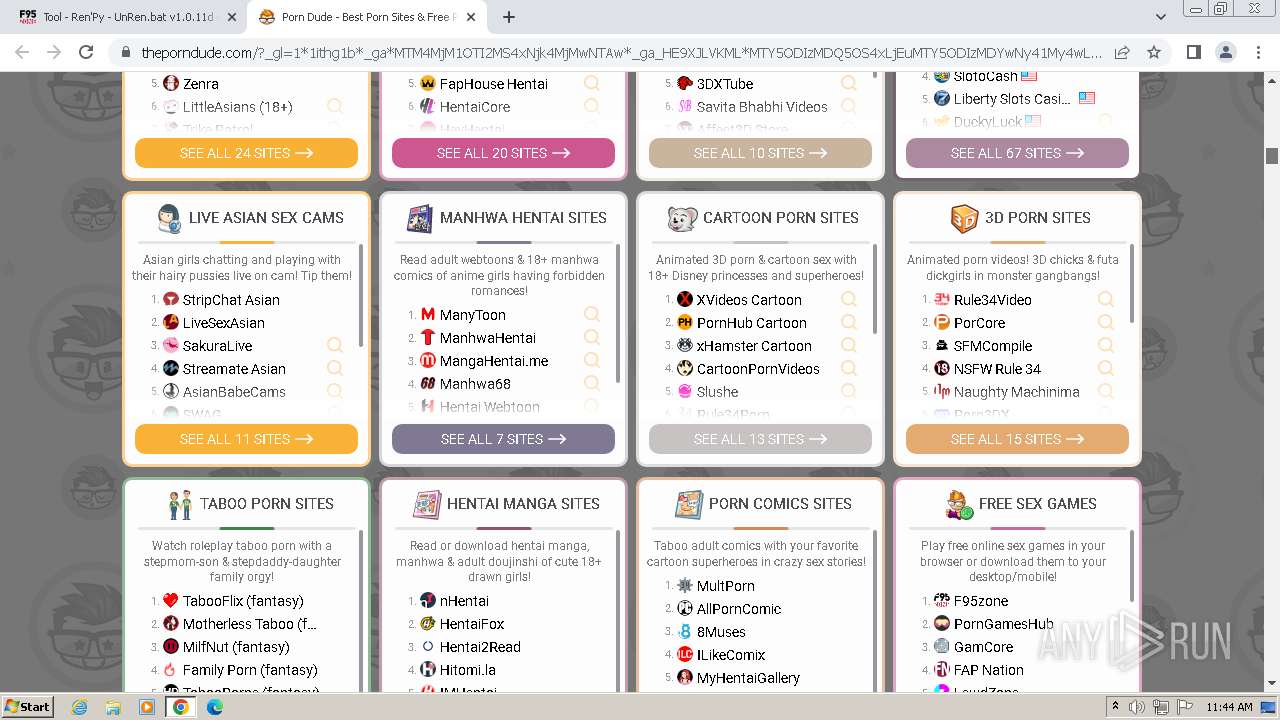
Task: Click the Free Sex Games category icon
Action: (x=959, y=504)
